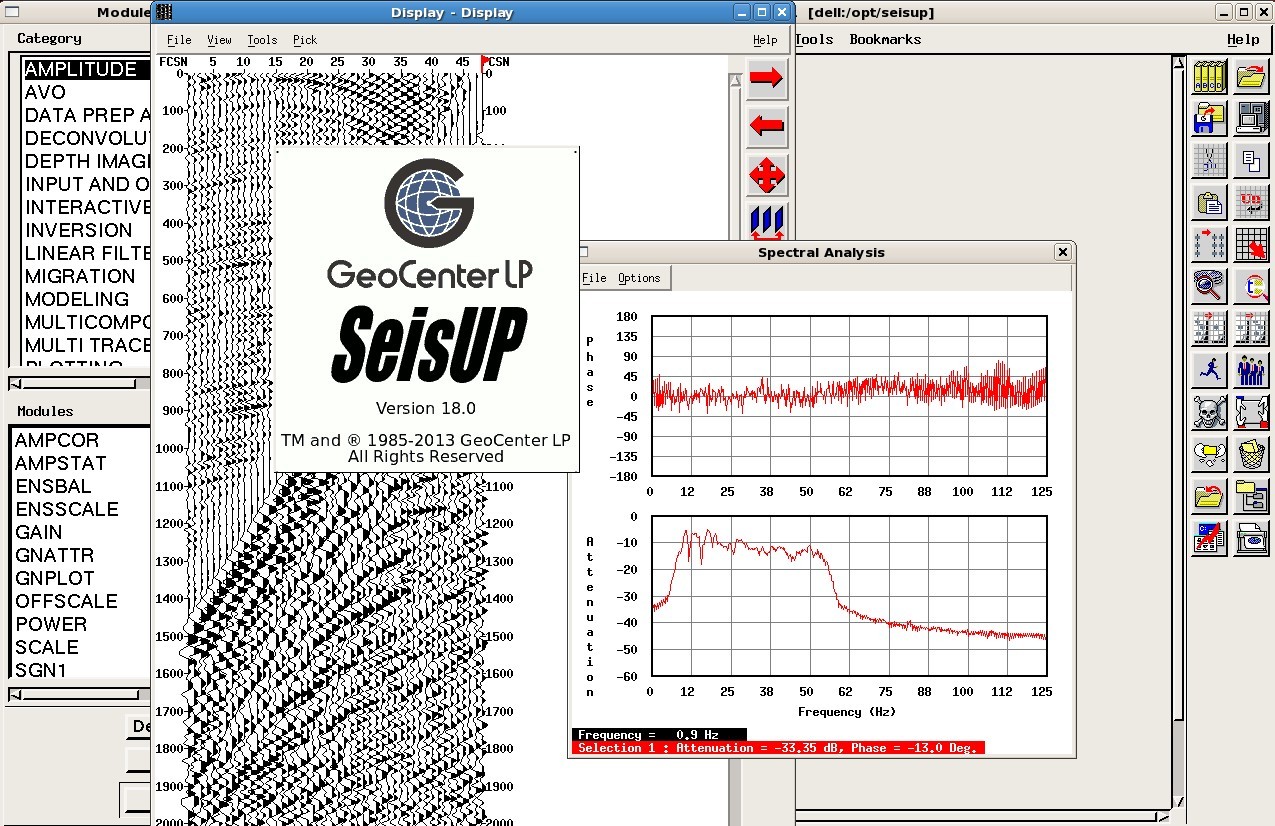This screenshot has width=1275, height=826.
Task: Click the red CSN marker flag
Action: pyautogui.click(x=487, y=61)
